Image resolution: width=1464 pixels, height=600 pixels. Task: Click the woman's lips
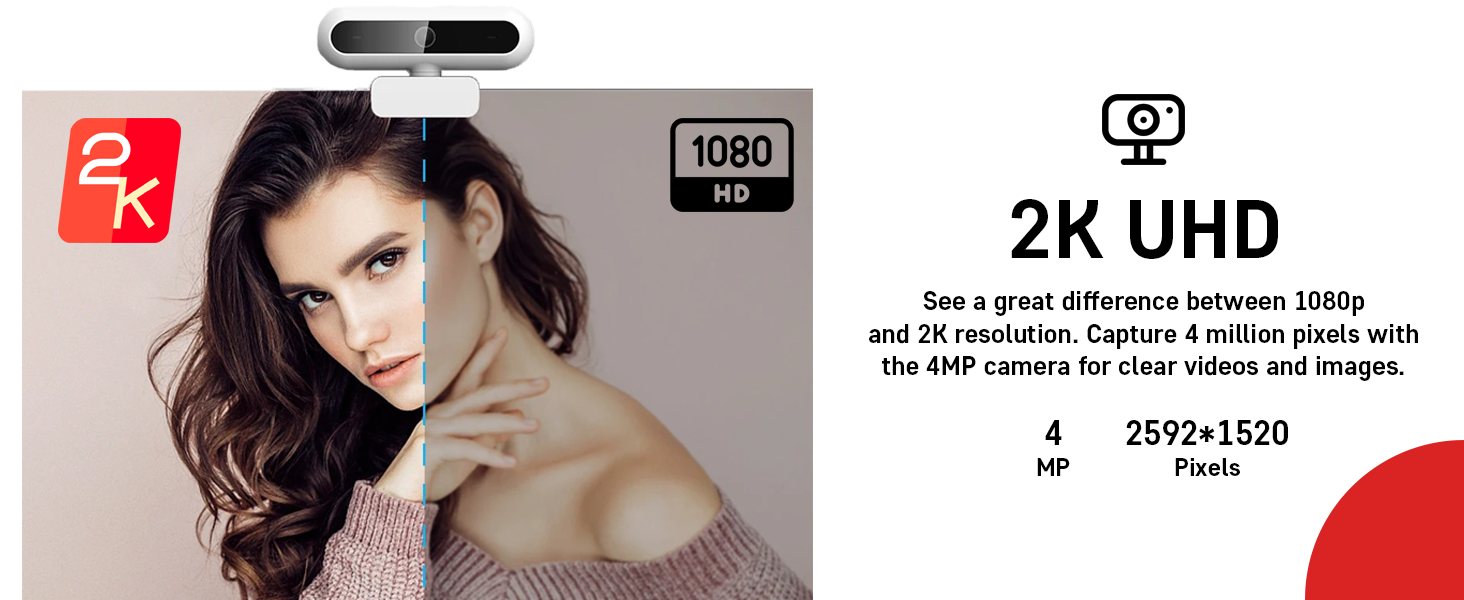386,372
